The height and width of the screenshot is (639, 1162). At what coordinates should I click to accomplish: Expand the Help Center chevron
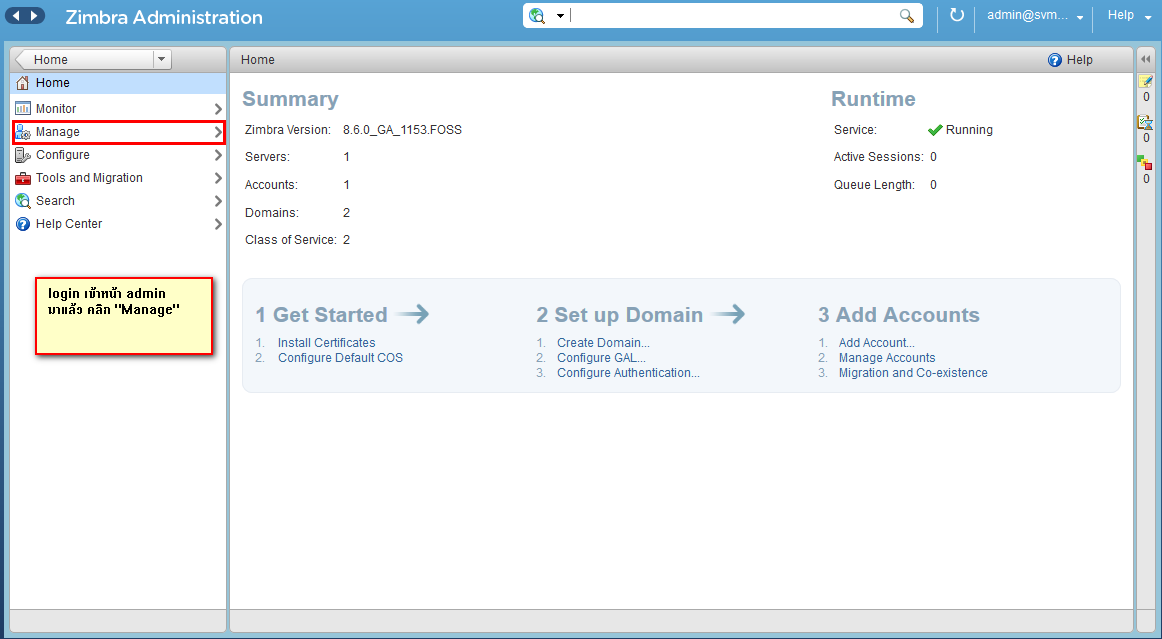pyautogui.click(x=218, y=224)
